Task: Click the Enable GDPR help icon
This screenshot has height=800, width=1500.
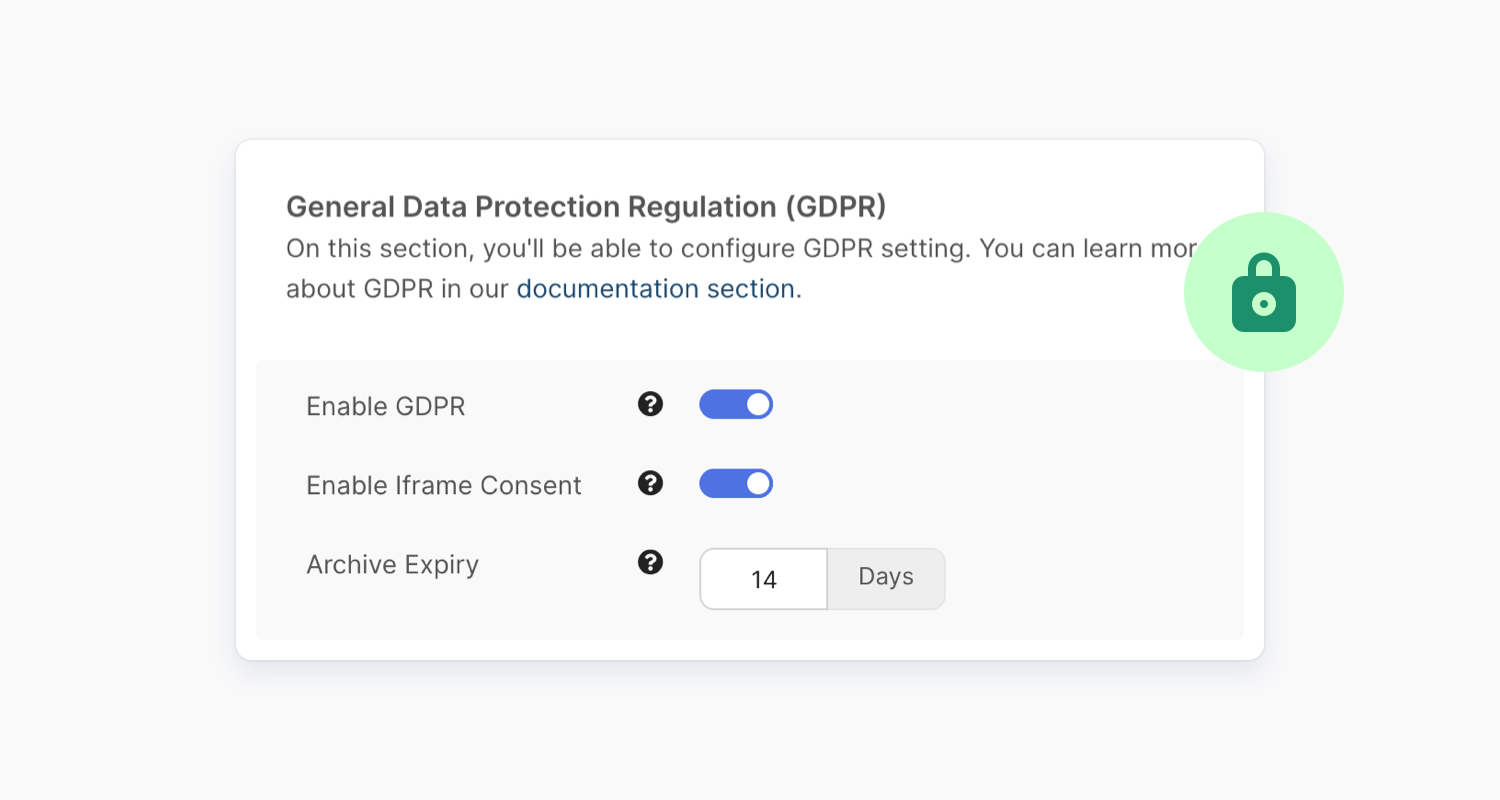Action: [650, 404]
